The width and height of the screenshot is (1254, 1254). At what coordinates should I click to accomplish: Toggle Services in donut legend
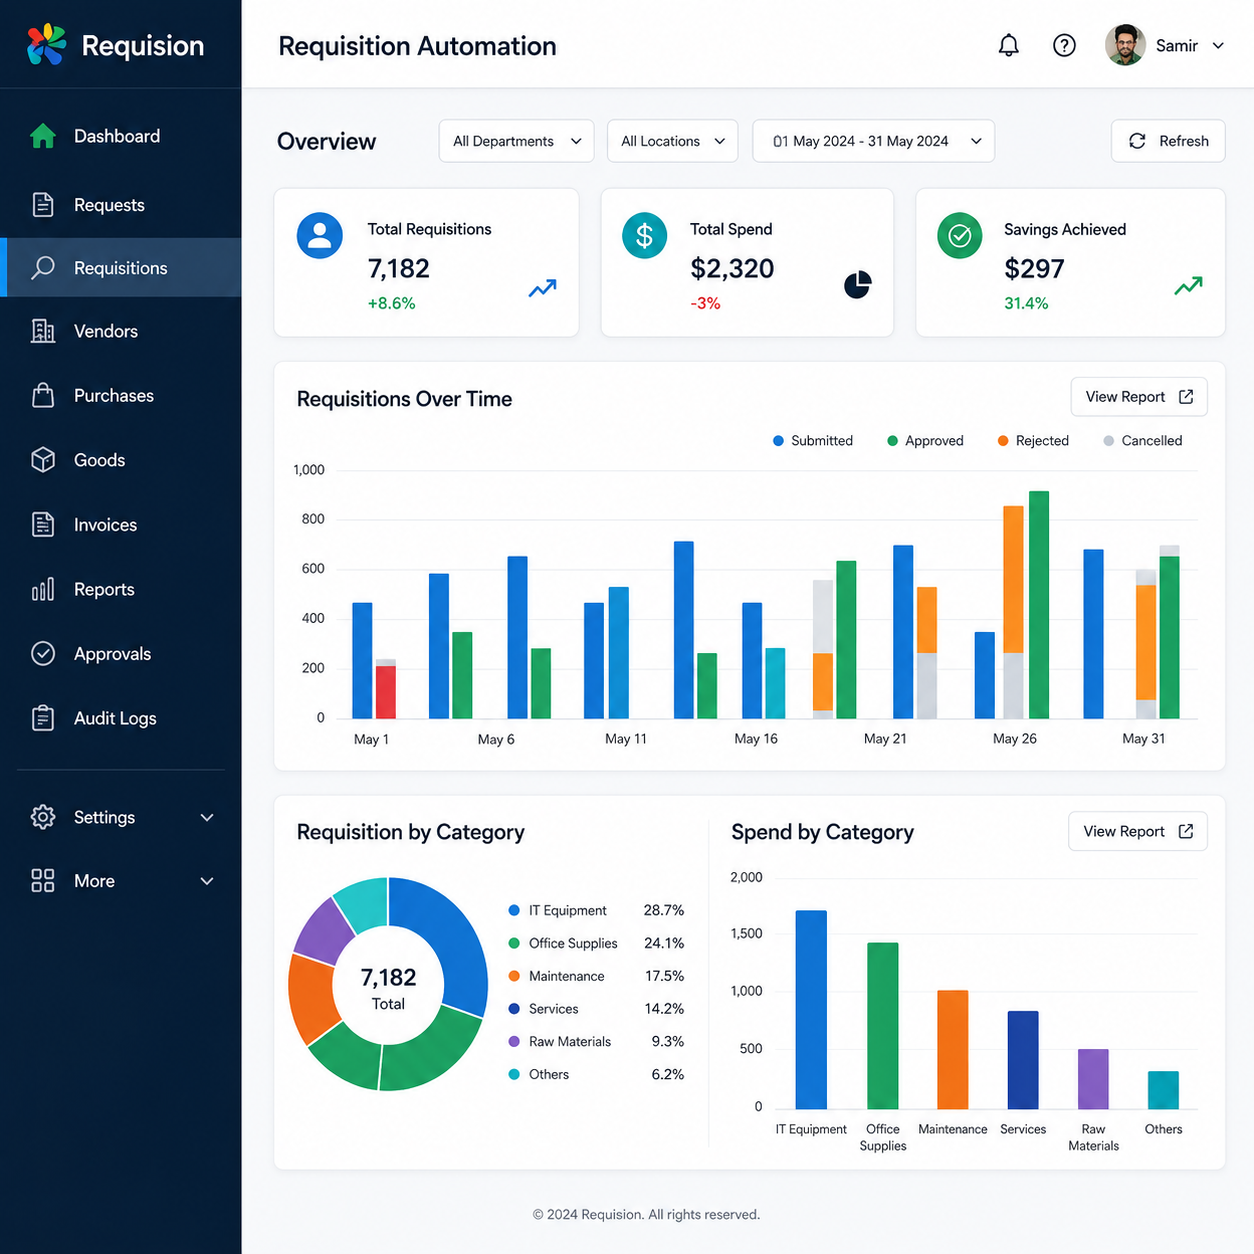[596, 1009]
